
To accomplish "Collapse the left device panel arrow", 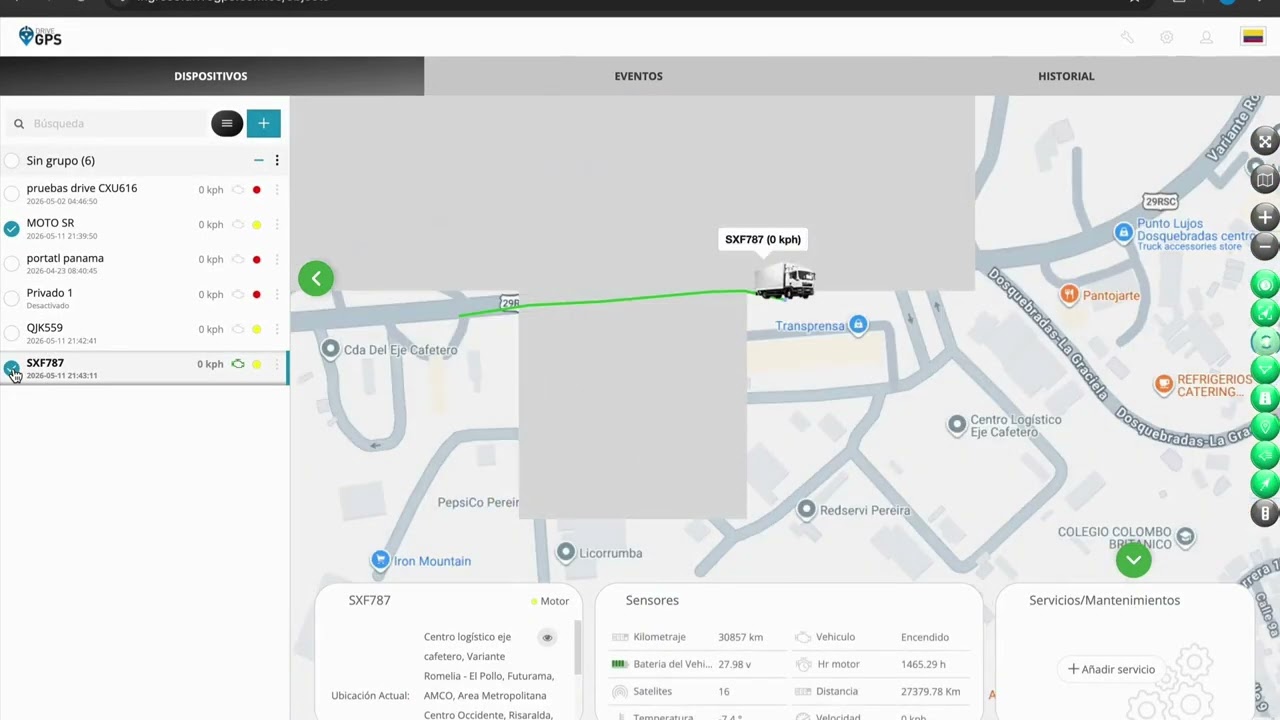I will click(316, 278).
